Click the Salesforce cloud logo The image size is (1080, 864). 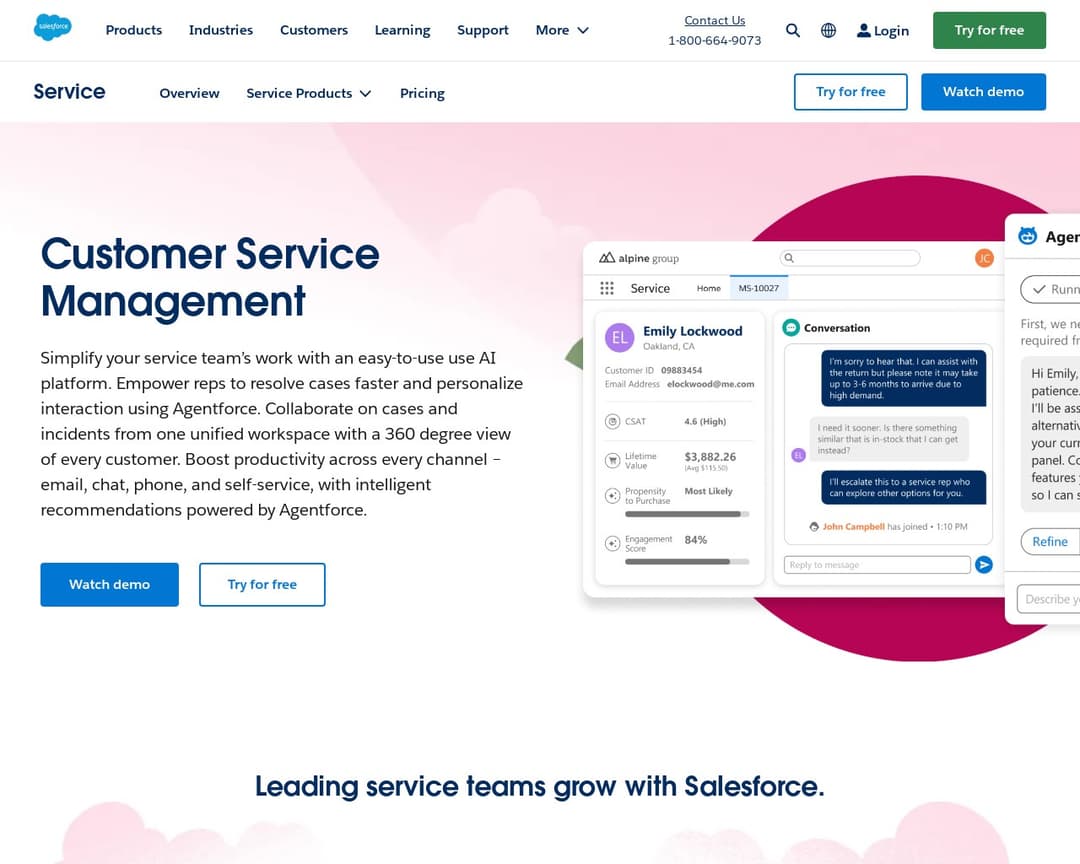[x=52, y=28]
